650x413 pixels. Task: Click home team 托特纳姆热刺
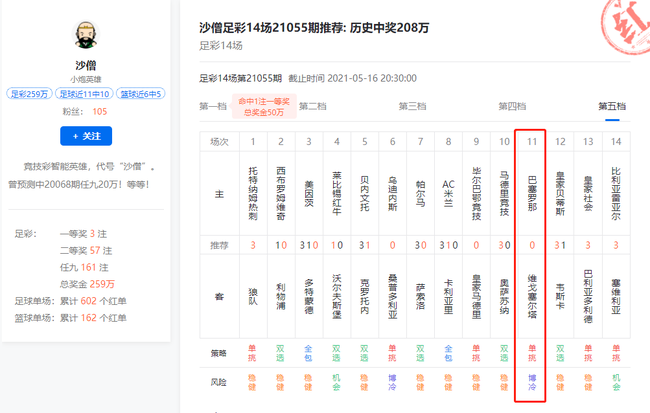253,194
